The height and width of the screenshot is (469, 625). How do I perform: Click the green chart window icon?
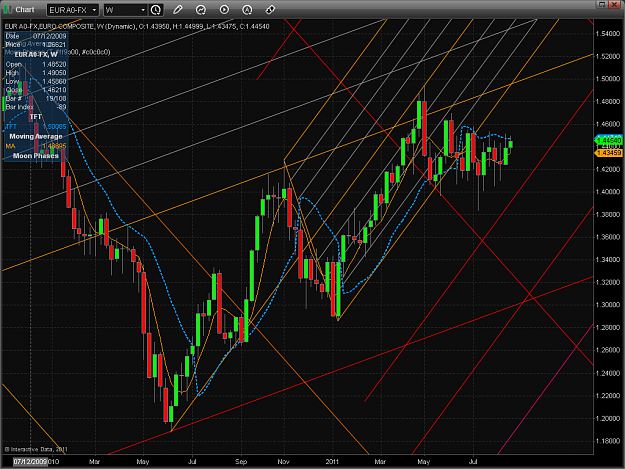pyautogui.click(x=8, y=9)
